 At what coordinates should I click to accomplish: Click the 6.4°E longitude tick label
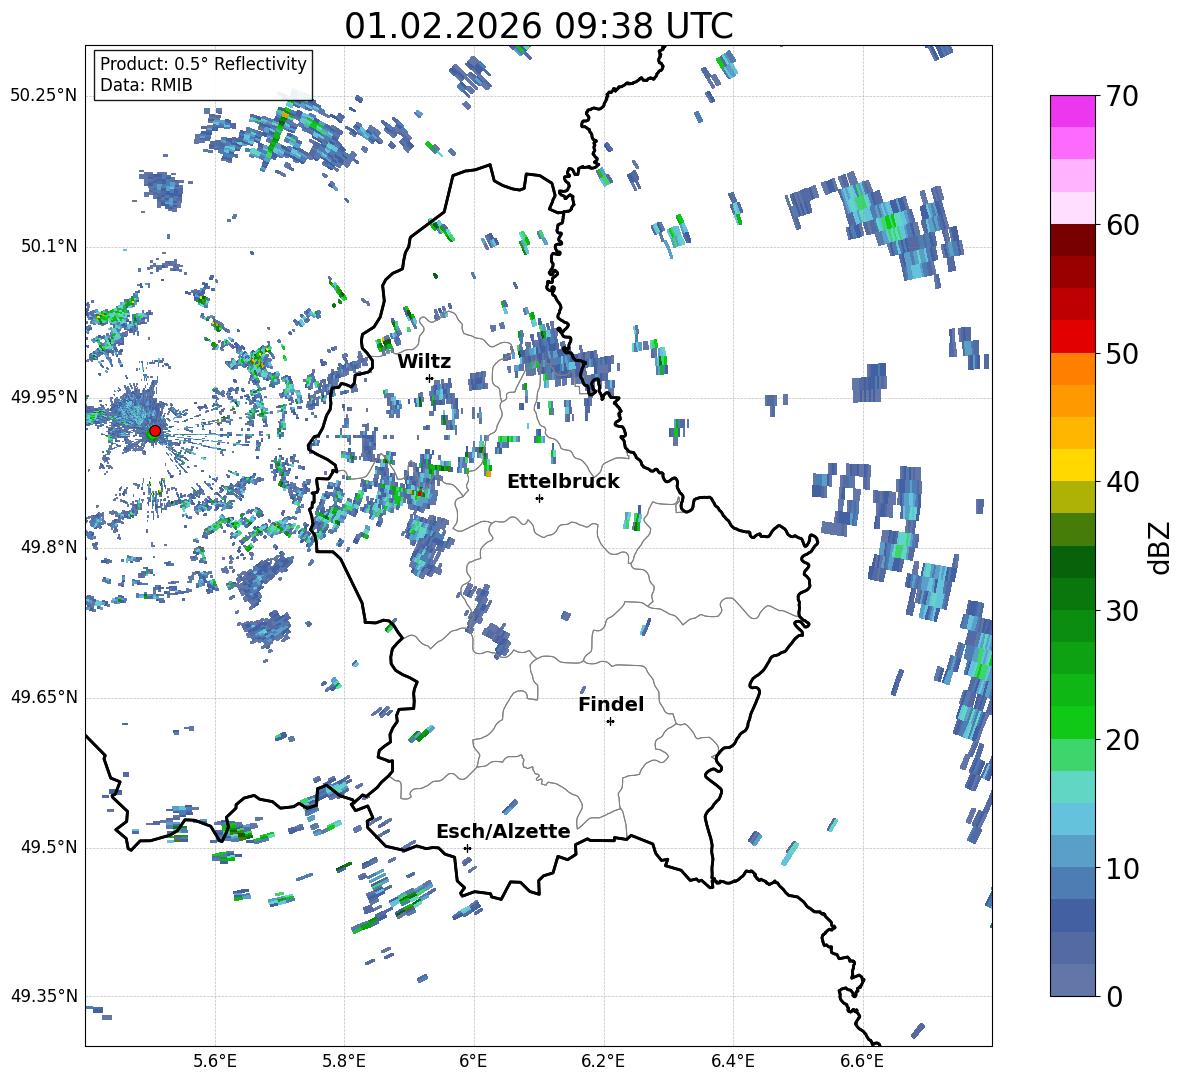[733, 1061]
